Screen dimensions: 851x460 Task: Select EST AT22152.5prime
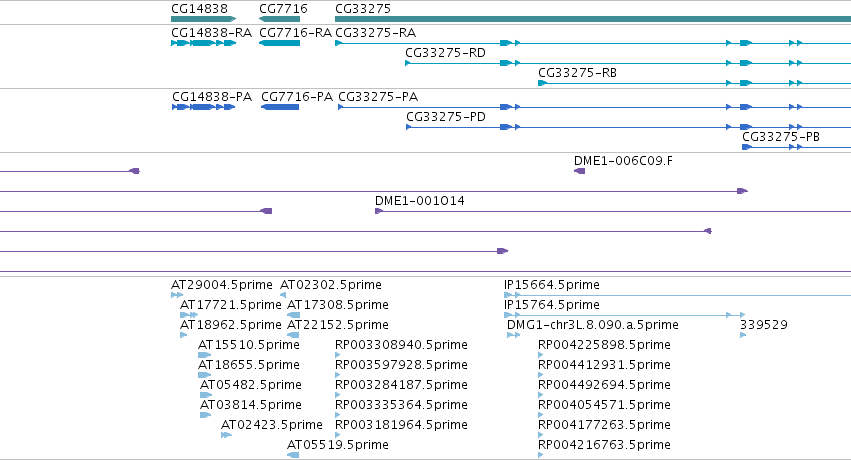pos(338,325)
